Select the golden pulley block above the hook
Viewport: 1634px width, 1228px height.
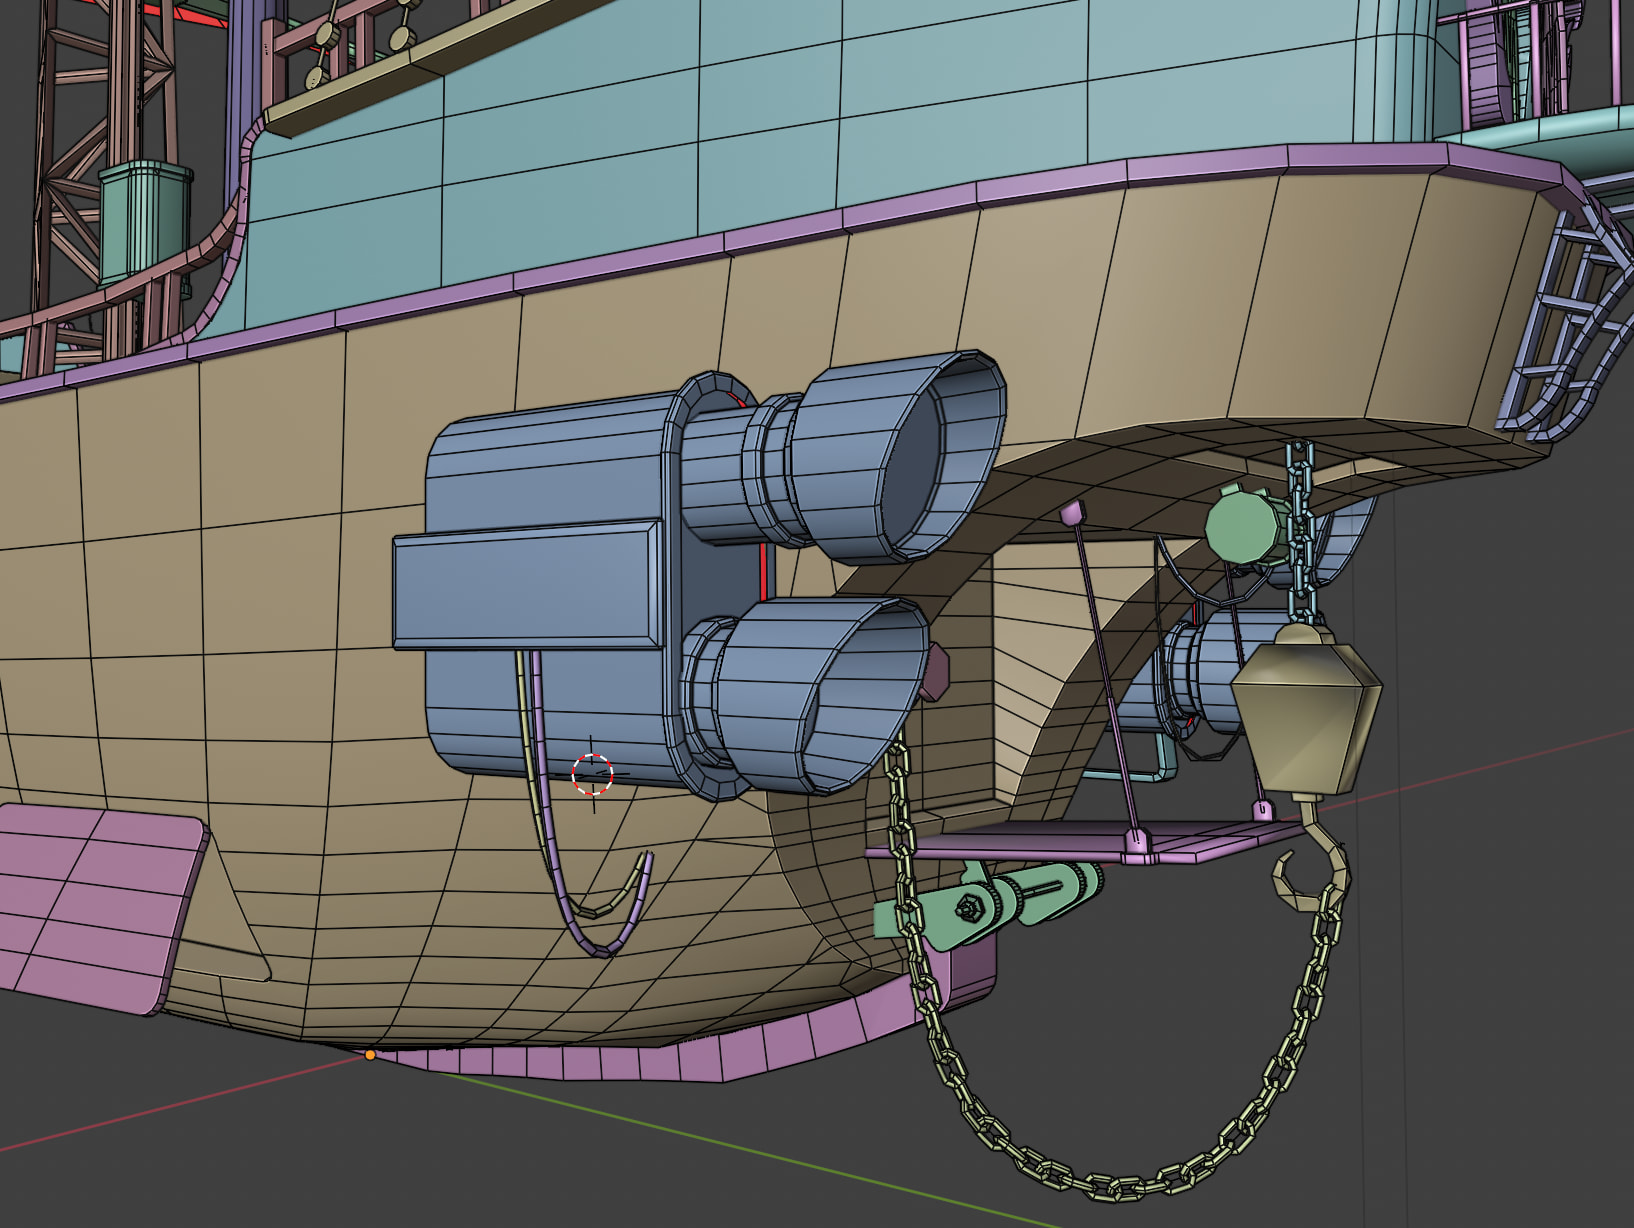coord(1305,710)
